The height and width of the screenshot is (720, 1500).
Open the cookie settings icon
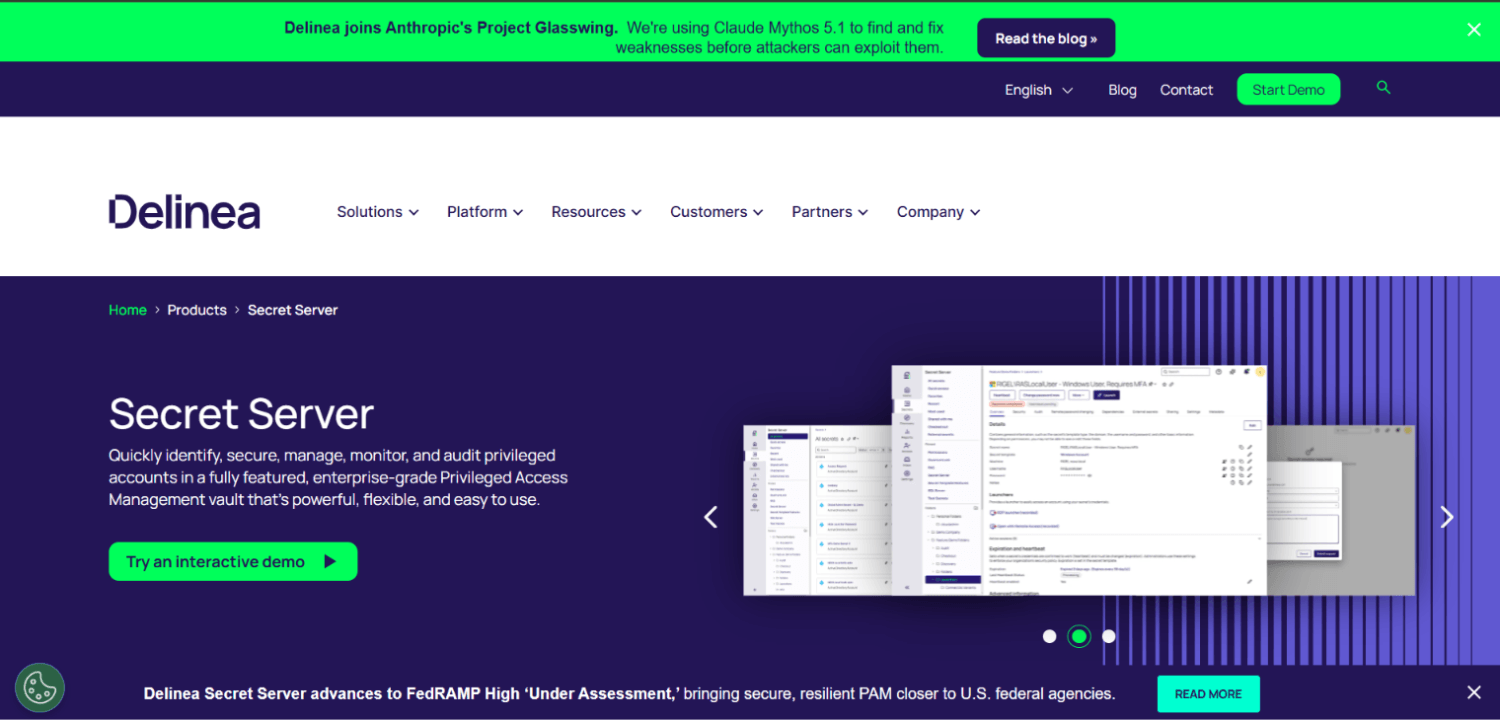pyautogui.click(x=40, y=688)
